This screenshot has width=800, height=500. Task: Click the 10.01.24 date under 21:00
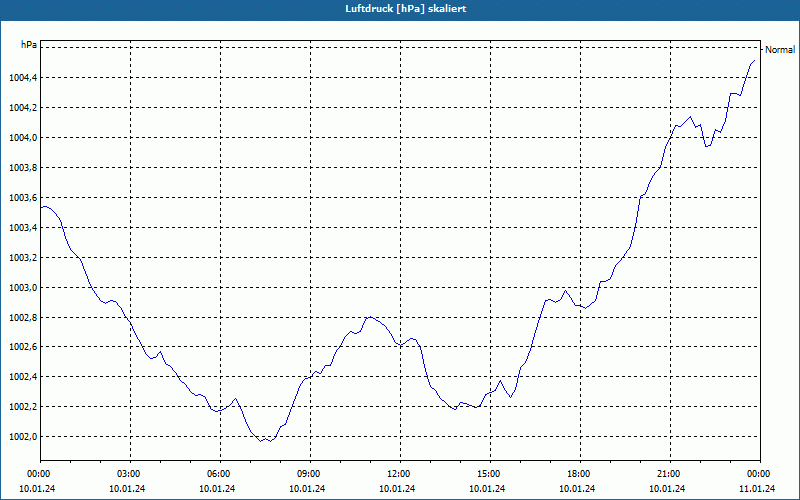point(667,488)
